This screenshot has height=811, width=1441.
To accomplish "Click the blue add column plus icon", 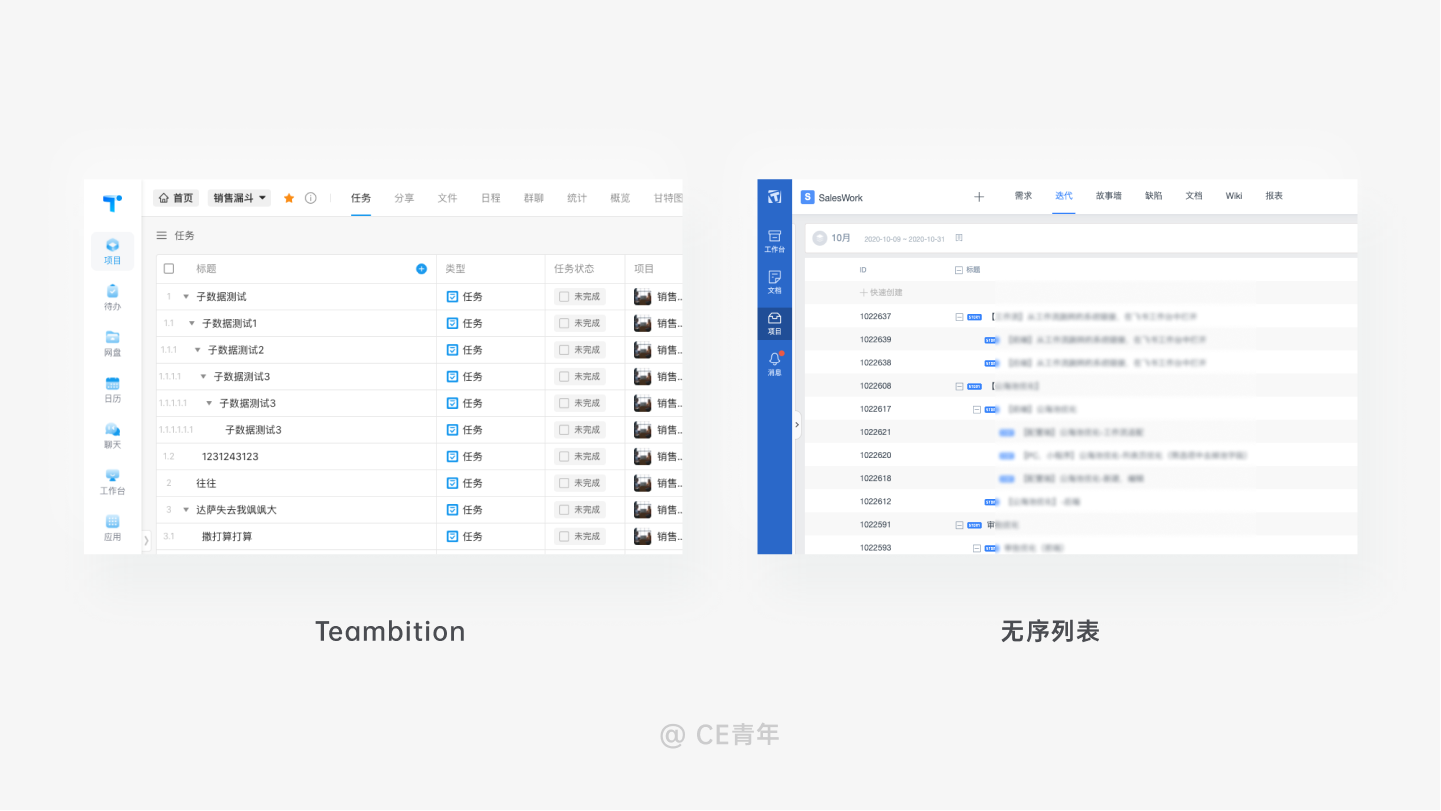I will pos(421,269).
